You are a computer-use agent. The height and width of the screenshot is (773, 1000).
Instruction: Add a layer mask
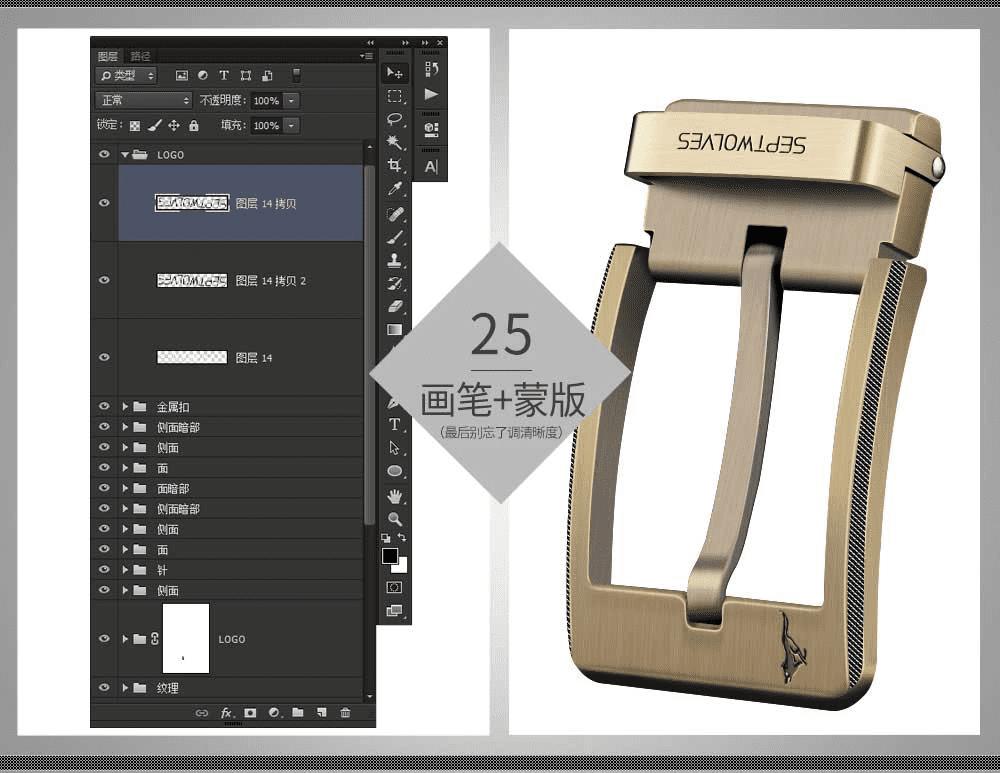point(250,712)
